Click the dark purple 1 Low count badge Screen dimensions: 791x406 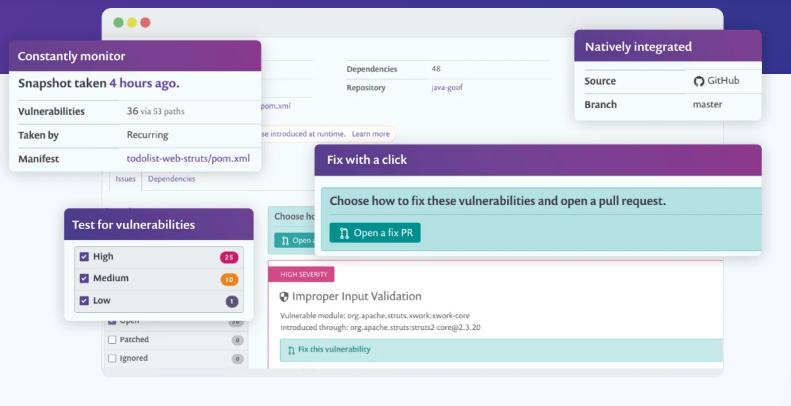click(231, 301)
